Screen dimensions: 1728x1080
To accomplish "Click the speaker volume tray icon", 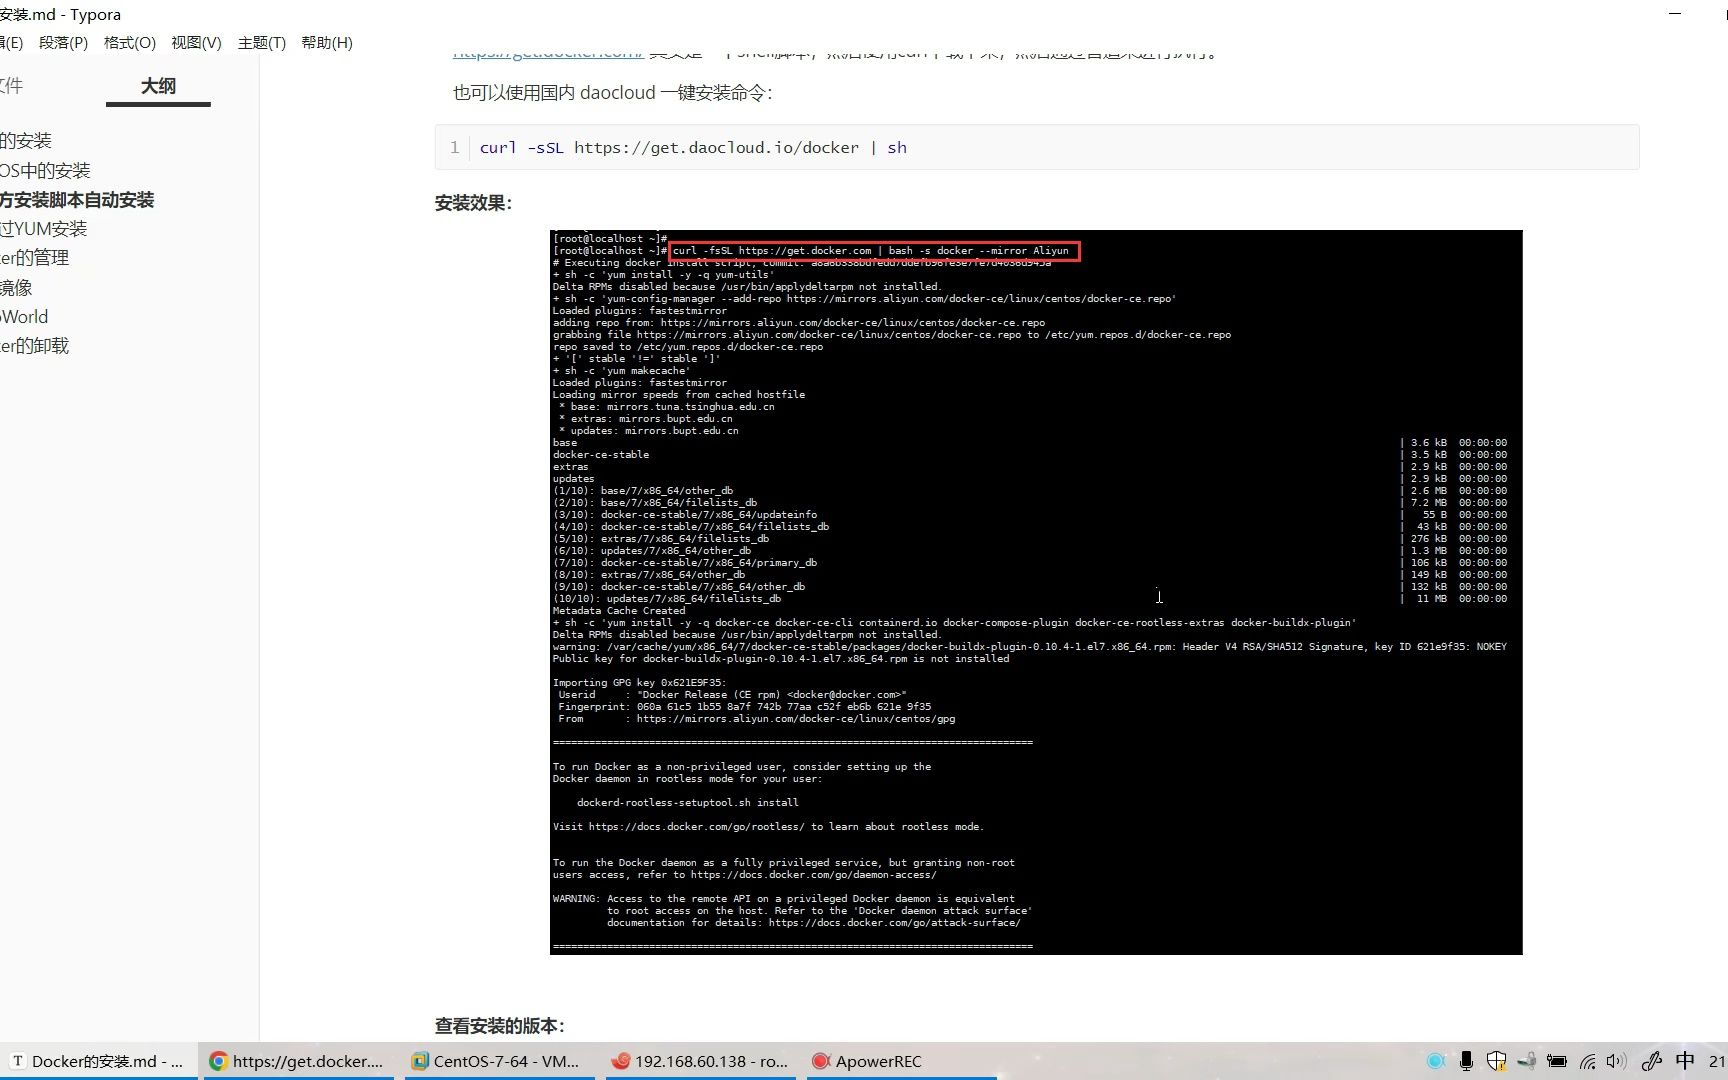I will pyautogui.click(x=1616, y=1061).
